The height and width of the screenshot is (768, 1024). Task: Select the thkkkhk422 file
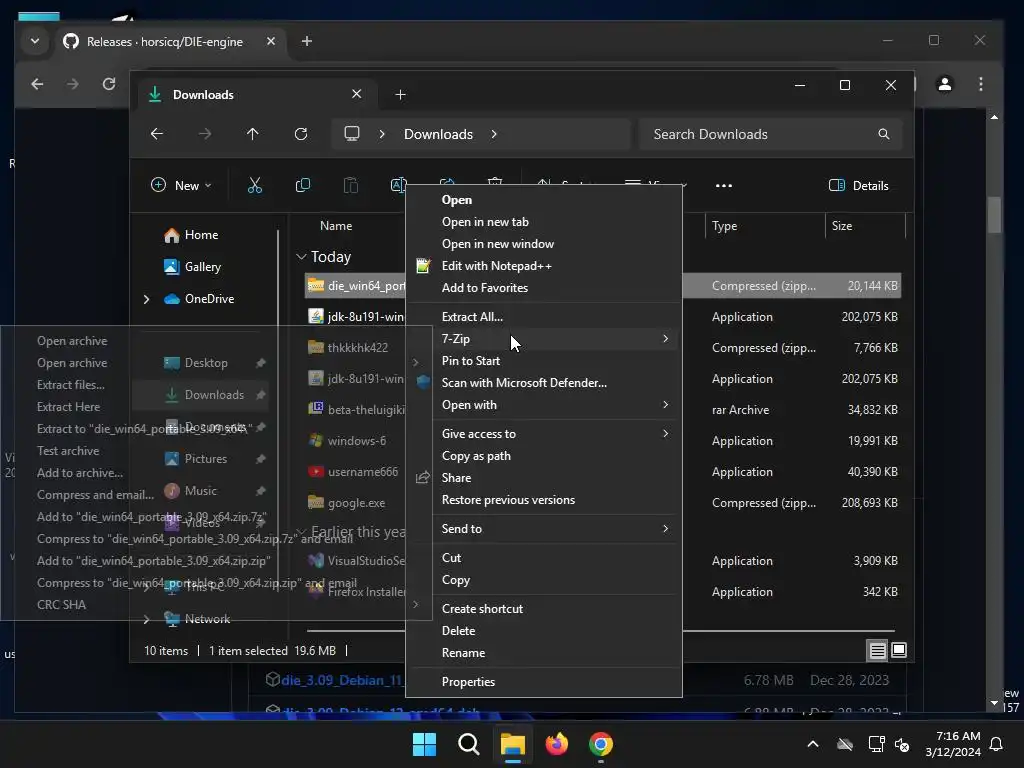[356, 347]
